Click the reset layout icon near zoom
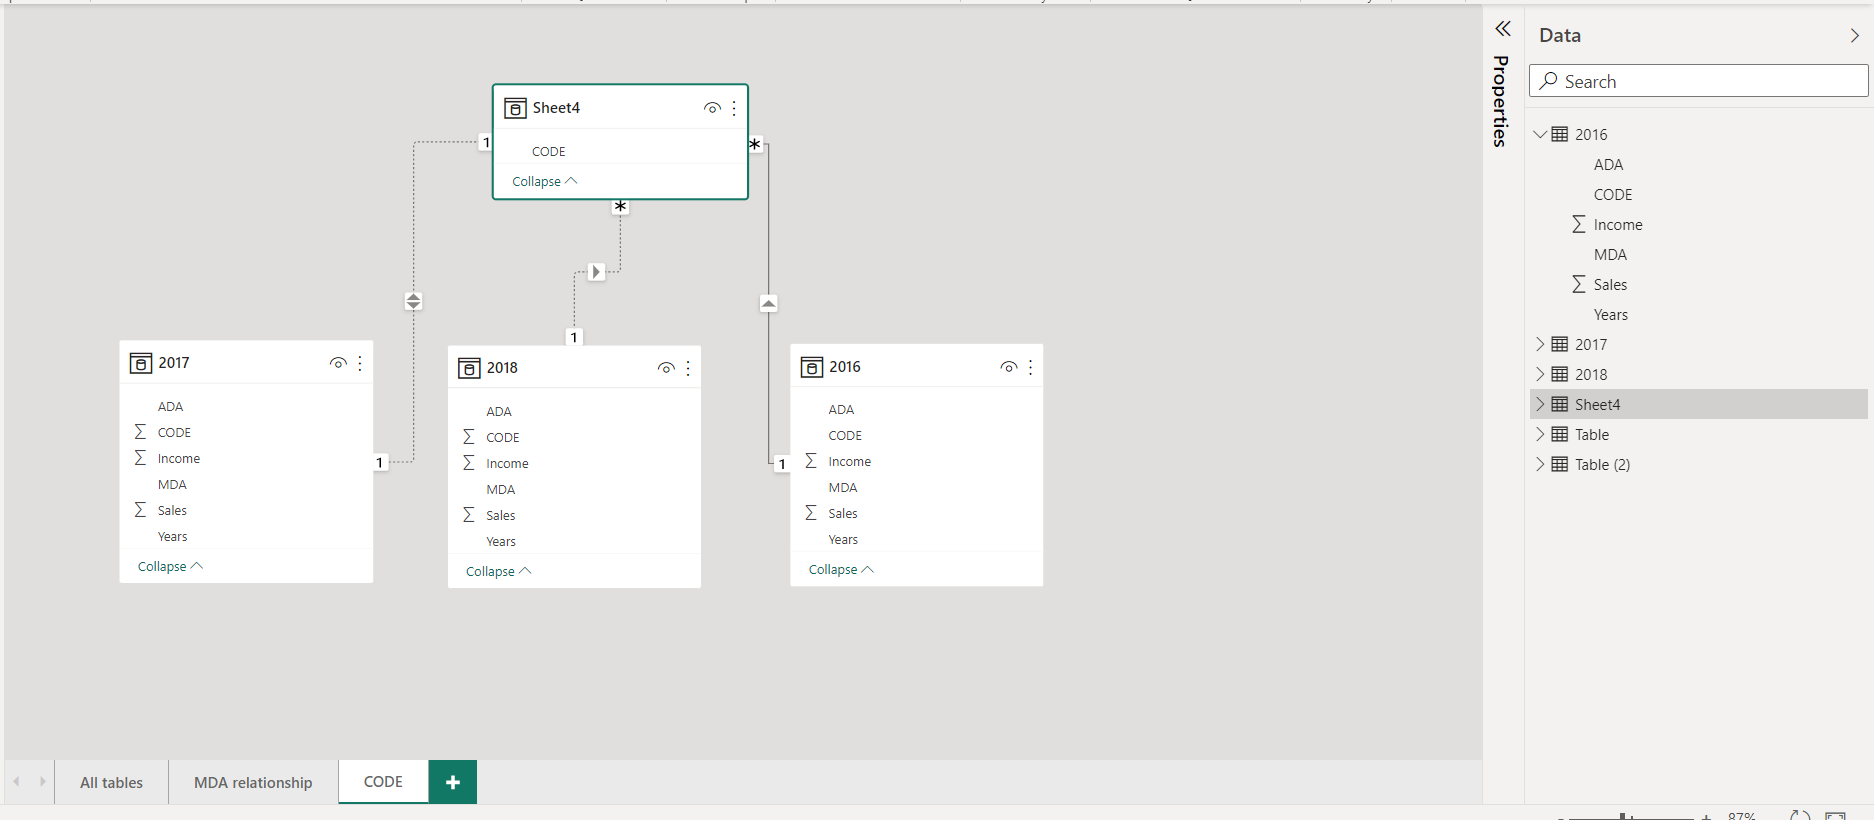 tap(1800, 816)
